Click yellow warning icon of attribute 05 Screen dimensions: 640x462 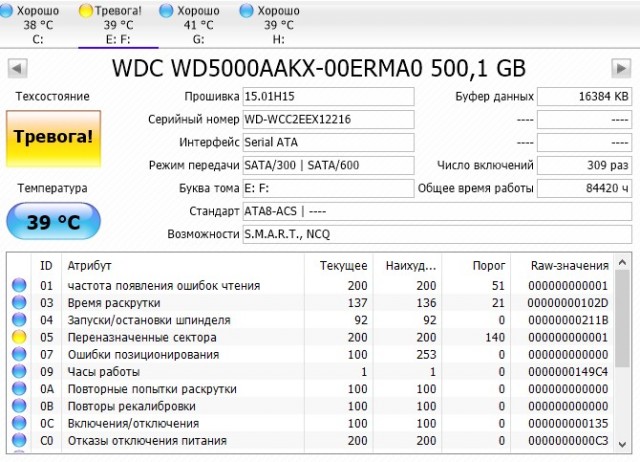[19, 337]
